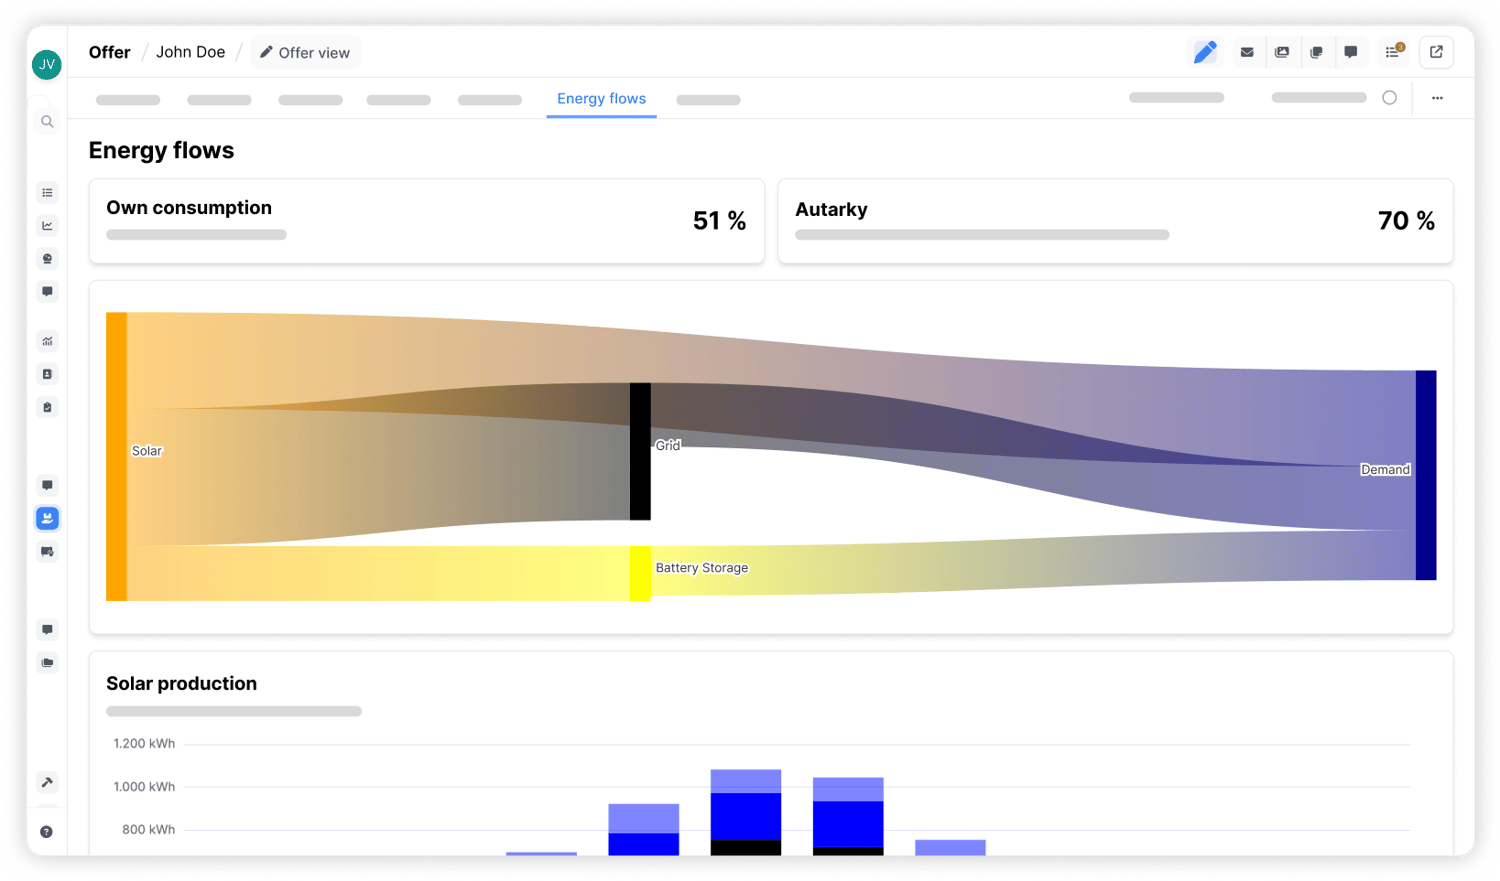The height and width of the screenshot is (881, 1500).
Task: Click the Offer view button
Action: click(305, 53)
